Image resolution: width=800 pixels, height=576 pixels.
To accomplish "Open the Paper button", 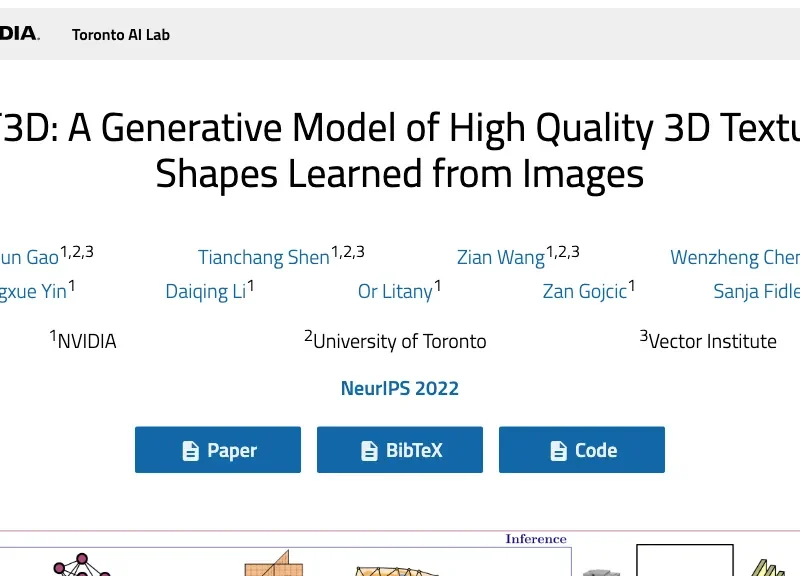I will (218, 450).
